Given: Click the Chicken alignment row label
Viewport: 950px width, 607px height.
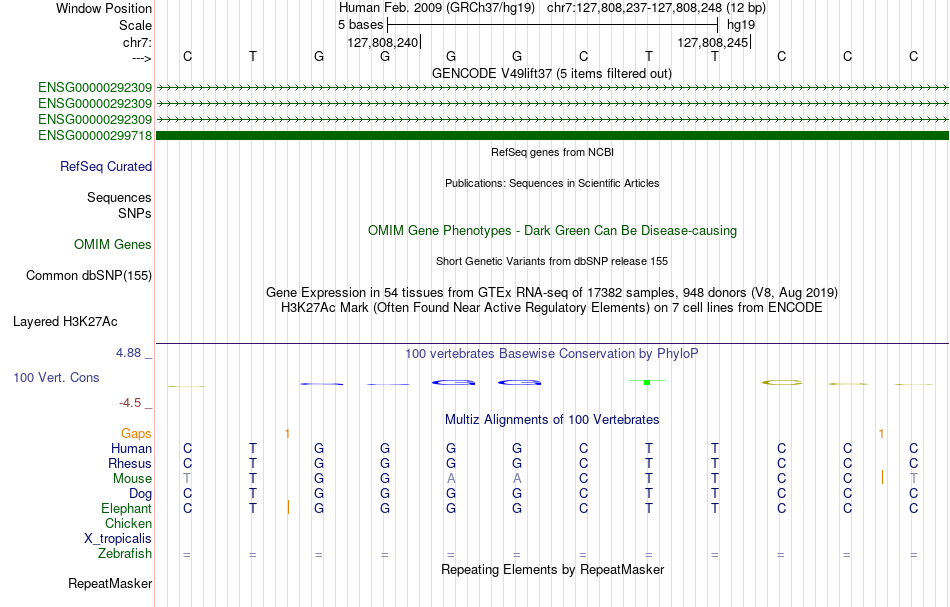Looking at the screenshot, I should (x=128, y=523).
